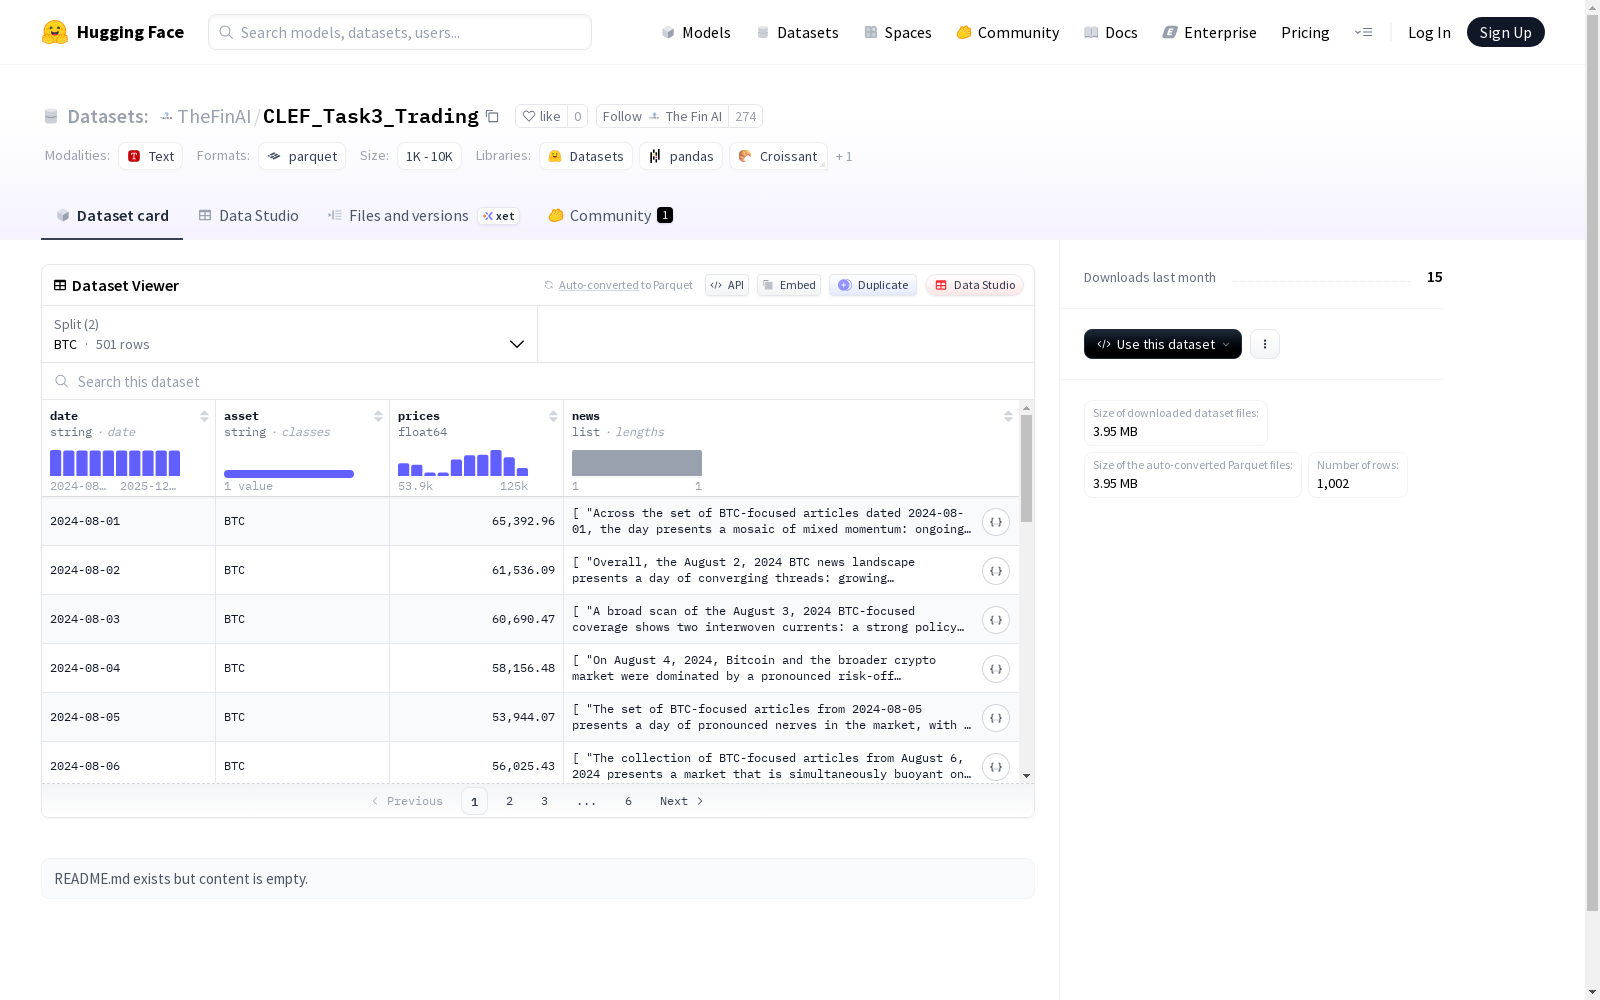Open the navigation overflow menu icon

point(1363,32)
